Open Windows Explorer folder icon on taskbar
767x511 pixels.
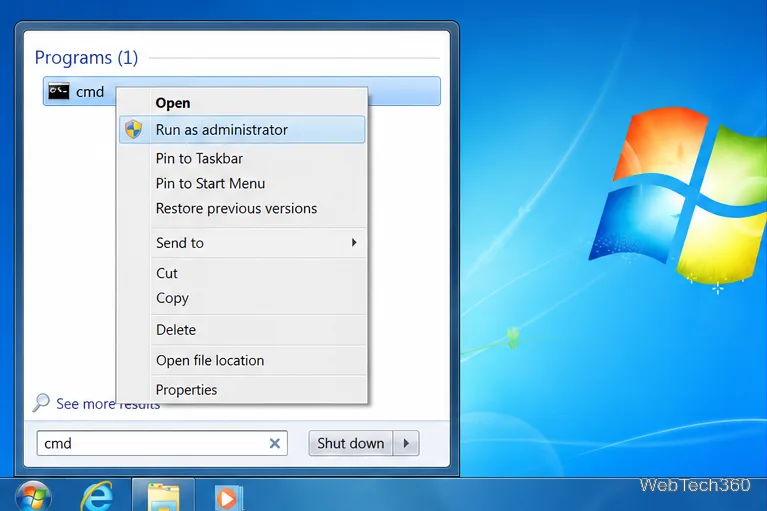click(x=163, y=496)
